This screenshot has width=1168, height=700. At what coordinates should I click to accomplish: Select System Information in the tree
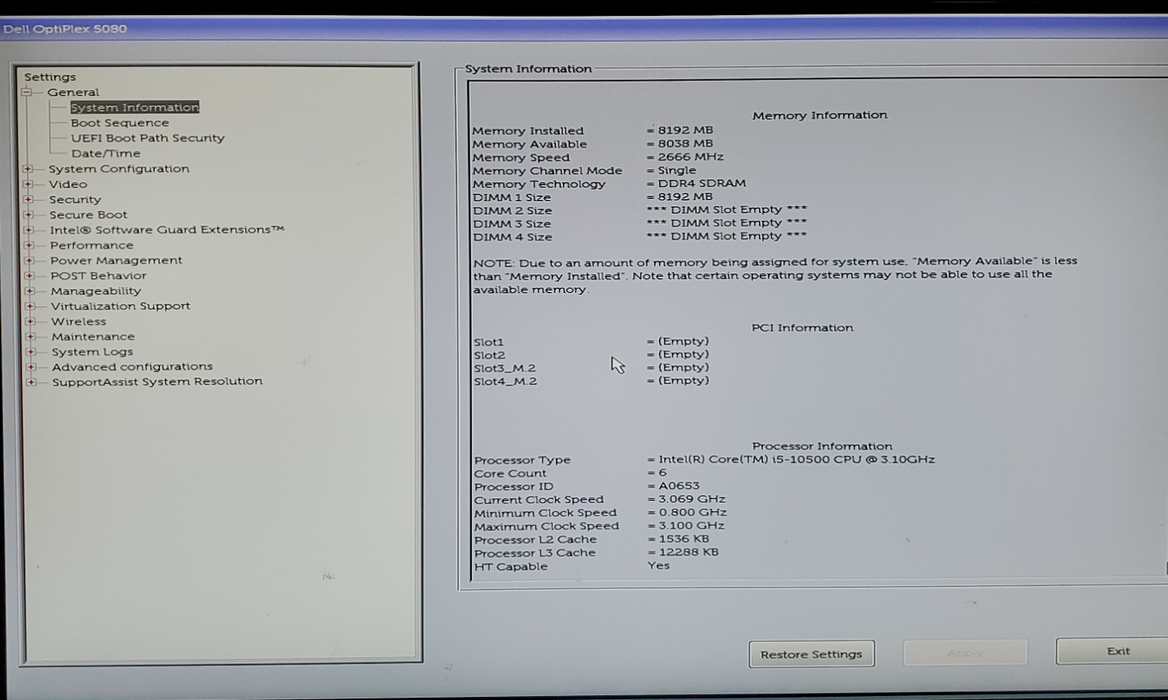click(135, 107)
